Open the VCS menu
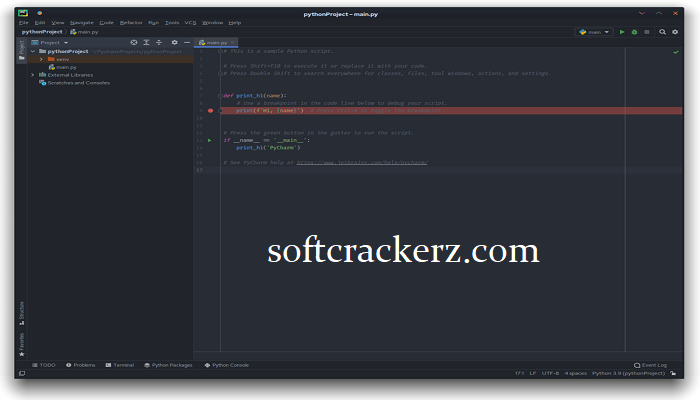 coord(190,23)
